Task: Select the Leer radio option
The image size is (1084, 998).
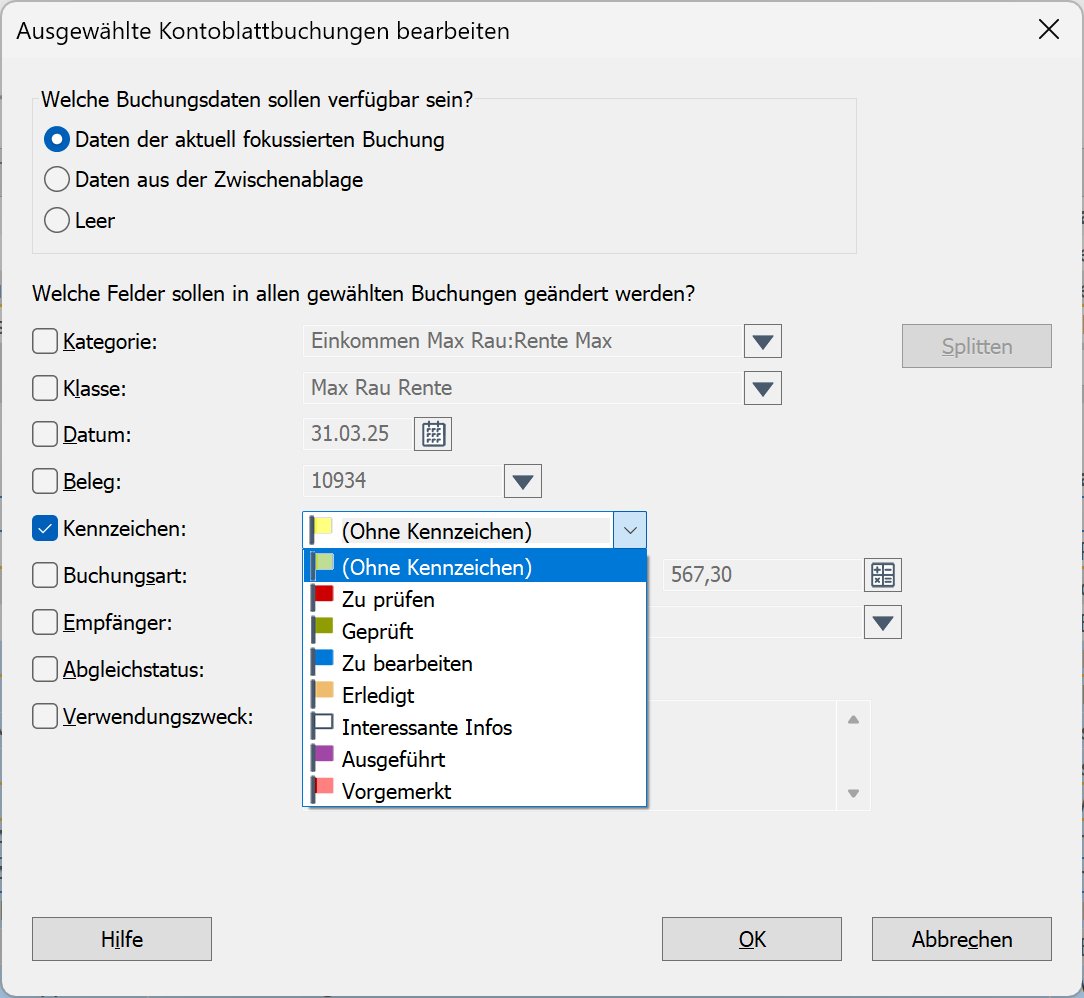Action: point(57,220)
